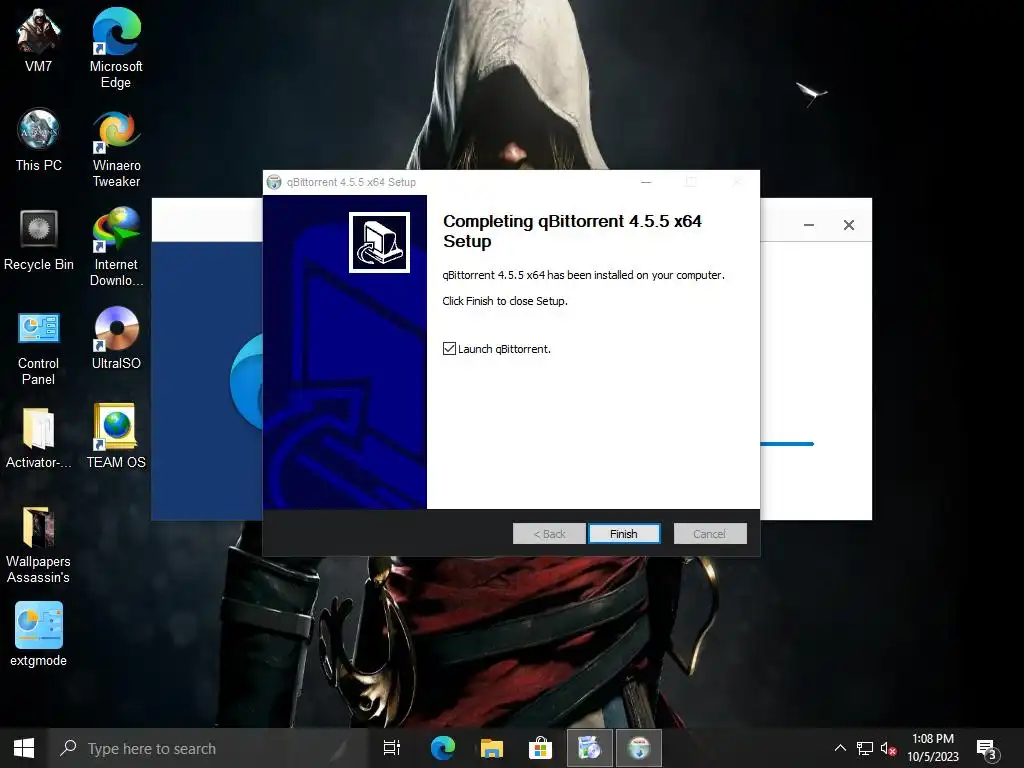Click the greyed-out Cancel button

(710, 534)
